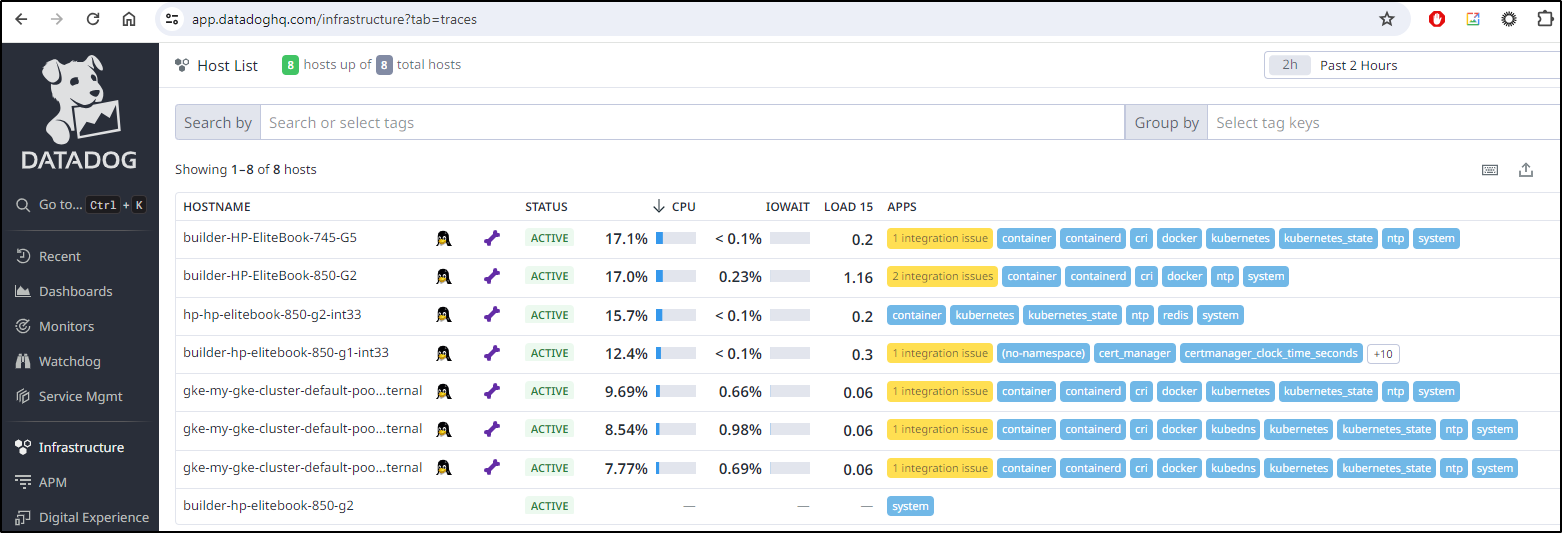Open the keyboard shortcuts icon
Viewport: 1562px width, 533px height.
coord(1490,170)
